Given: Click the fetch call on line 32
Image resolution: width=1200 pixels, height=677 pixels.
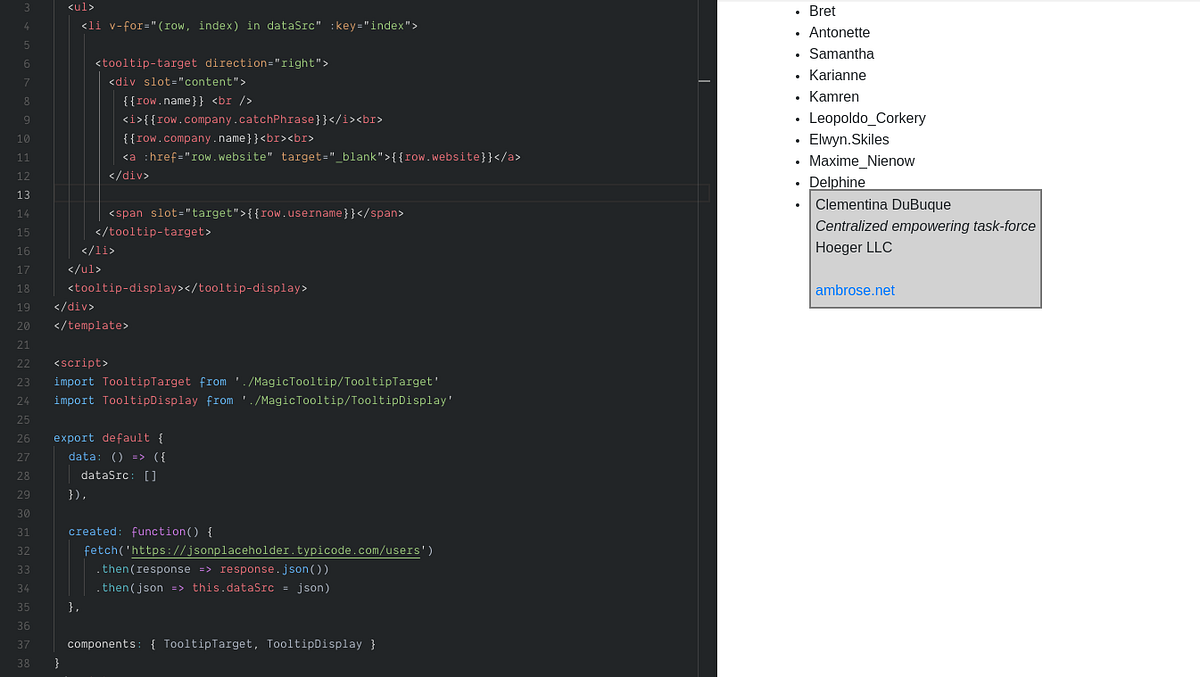Looking at the screenshot, I should coord(101,550).
